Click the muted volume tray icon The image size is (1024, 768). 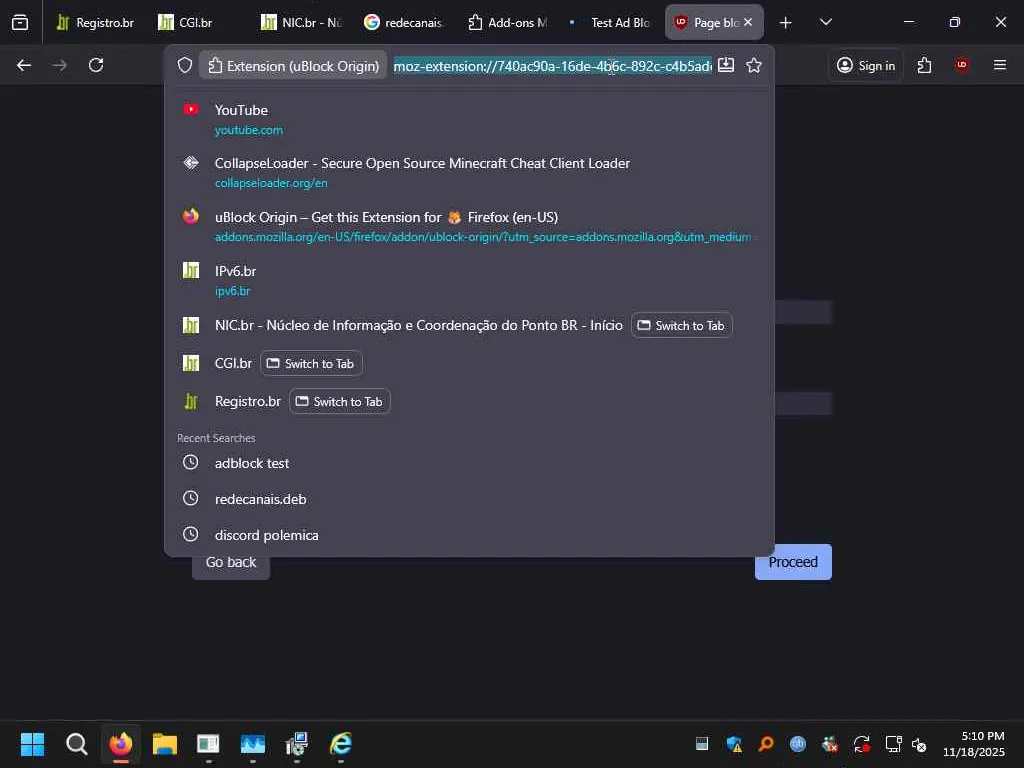pyautogui.click(x=919, y=744)
